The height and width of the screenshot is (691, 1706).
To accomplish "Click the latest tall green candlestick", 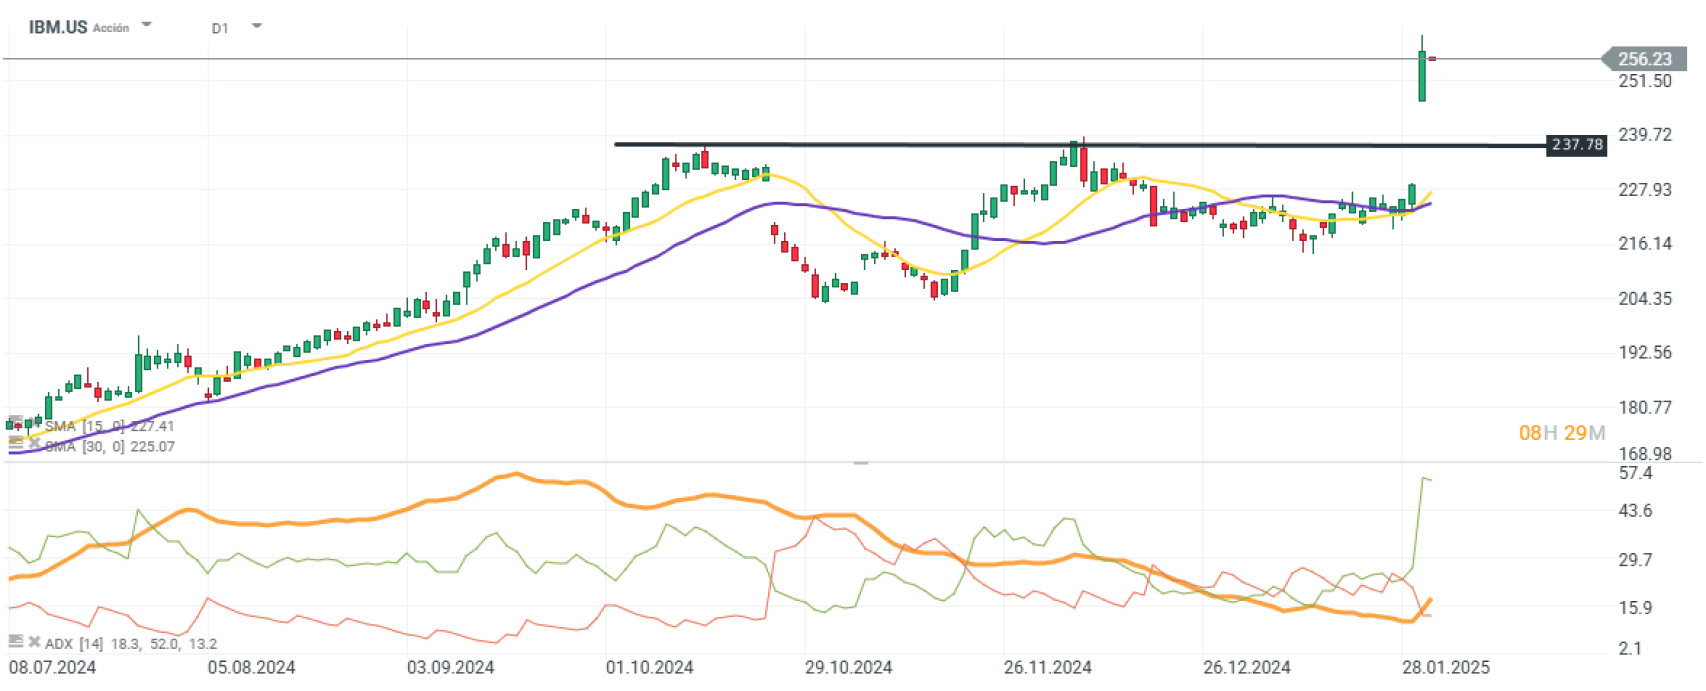I will [x=1422, y=75].
